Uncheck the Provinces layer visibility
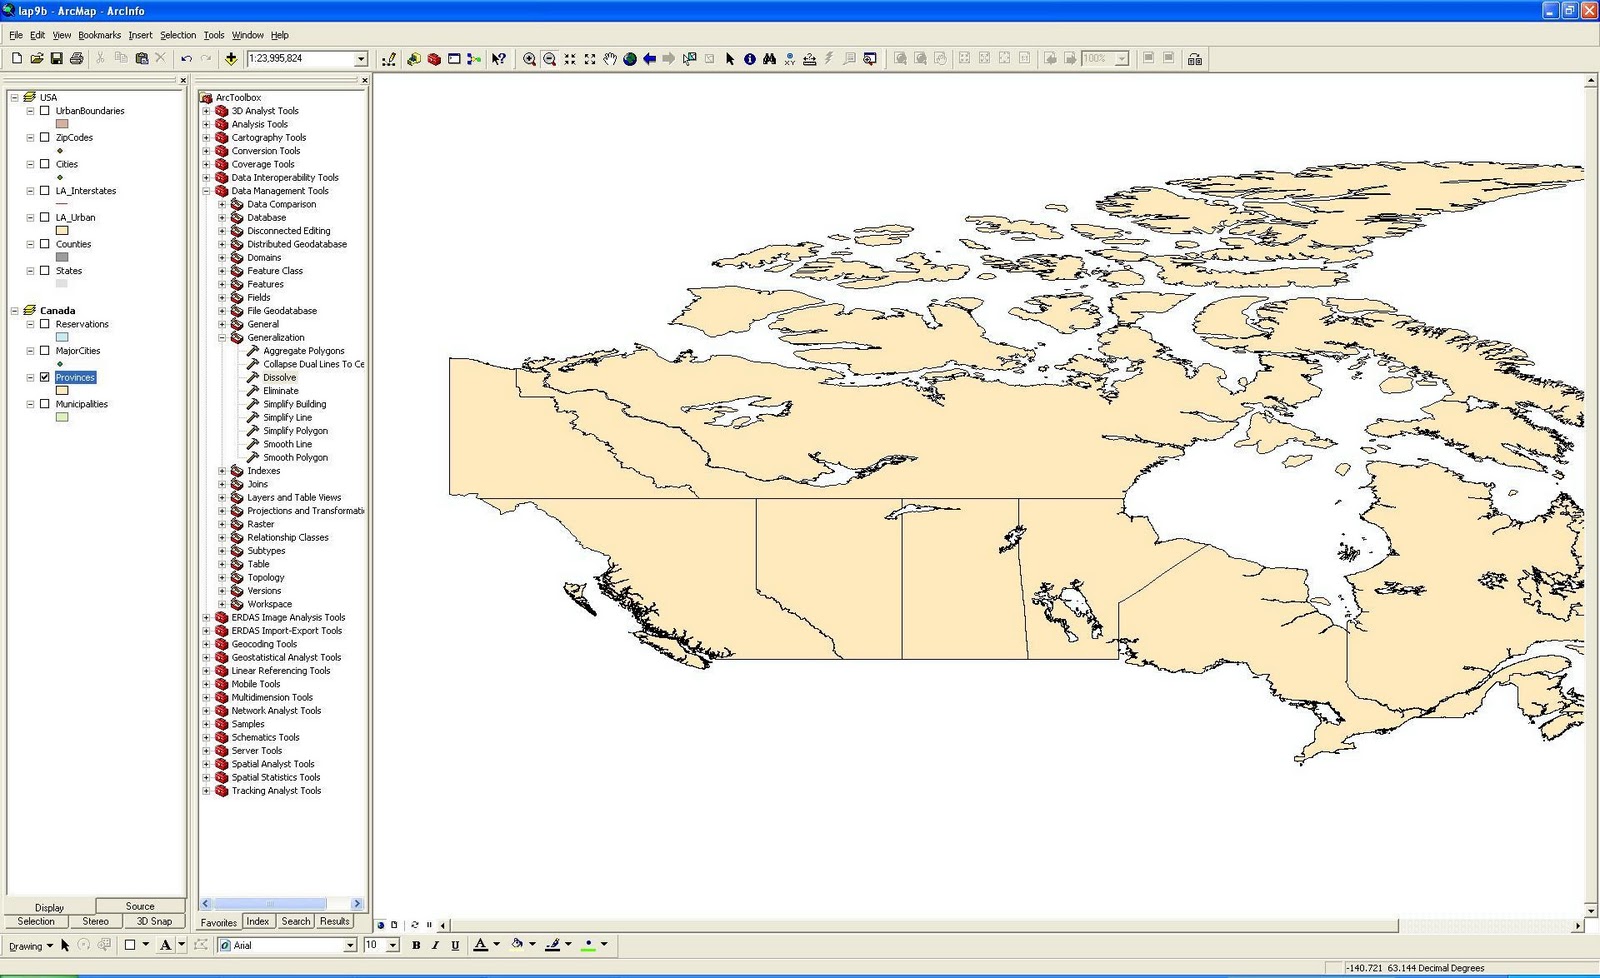 [44, 377]
